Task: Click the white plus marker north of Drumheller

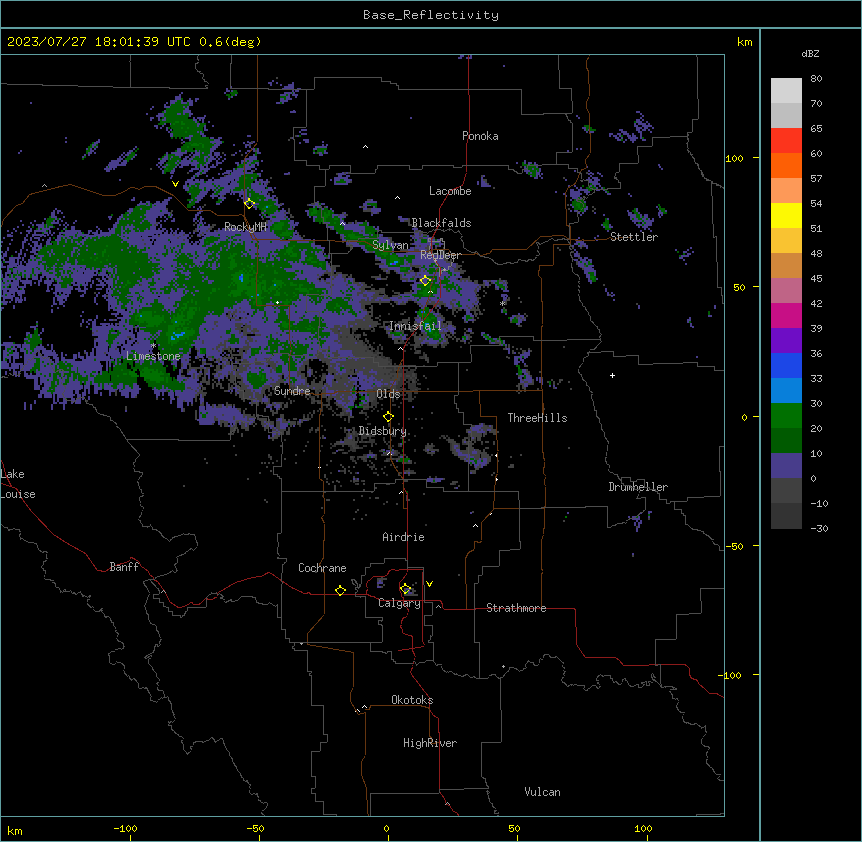Action: point(612,375)
